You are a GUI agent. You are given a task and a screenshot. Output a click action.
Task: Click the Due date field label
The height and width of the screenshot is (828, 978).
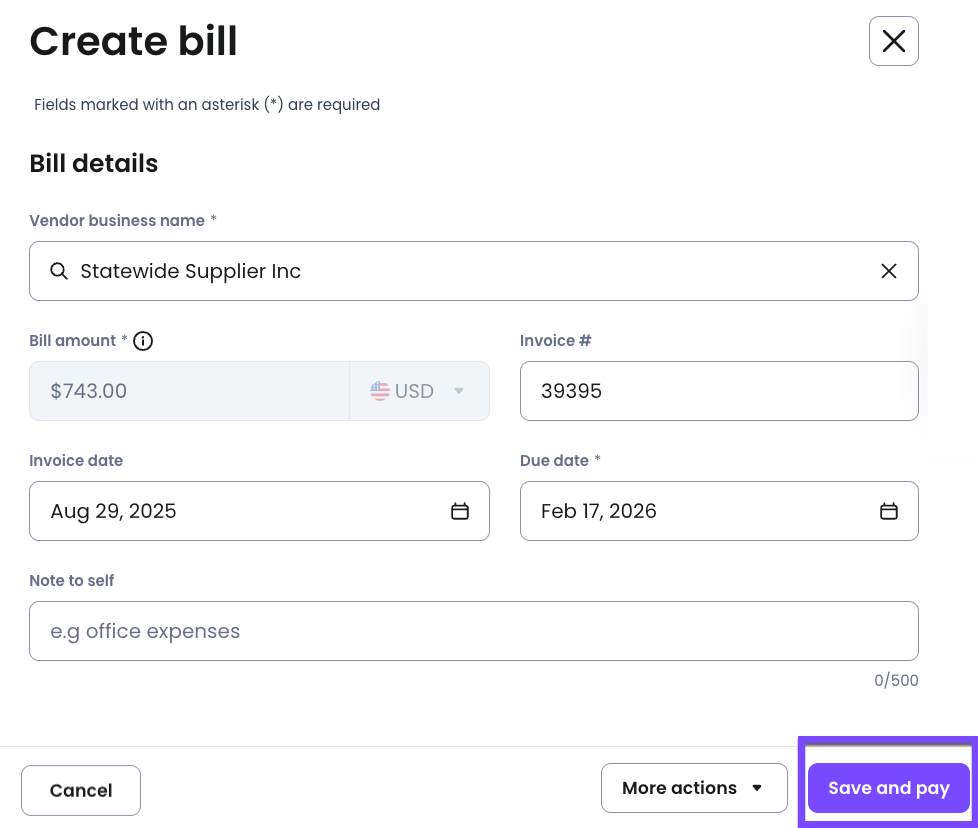[554, 461]
